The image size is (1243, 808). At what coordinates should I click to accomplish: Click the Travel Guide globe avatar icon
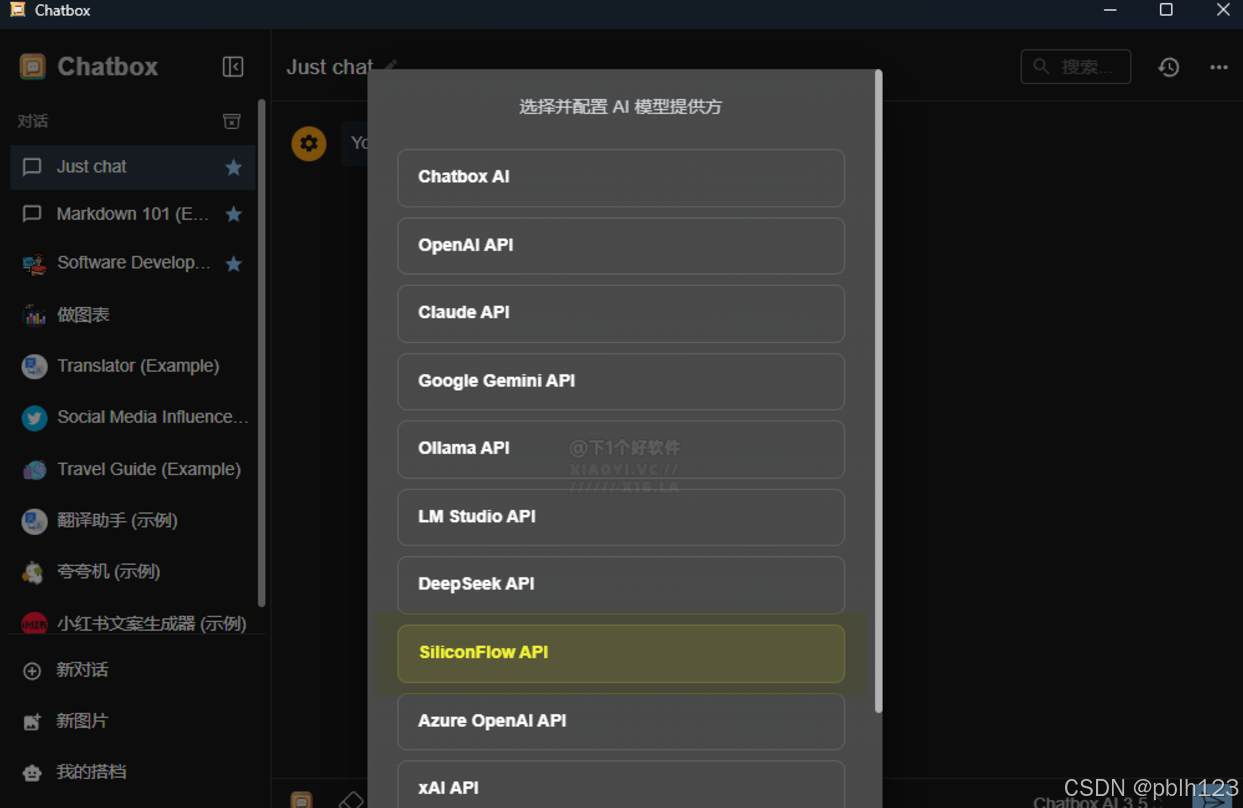(34, 469)
